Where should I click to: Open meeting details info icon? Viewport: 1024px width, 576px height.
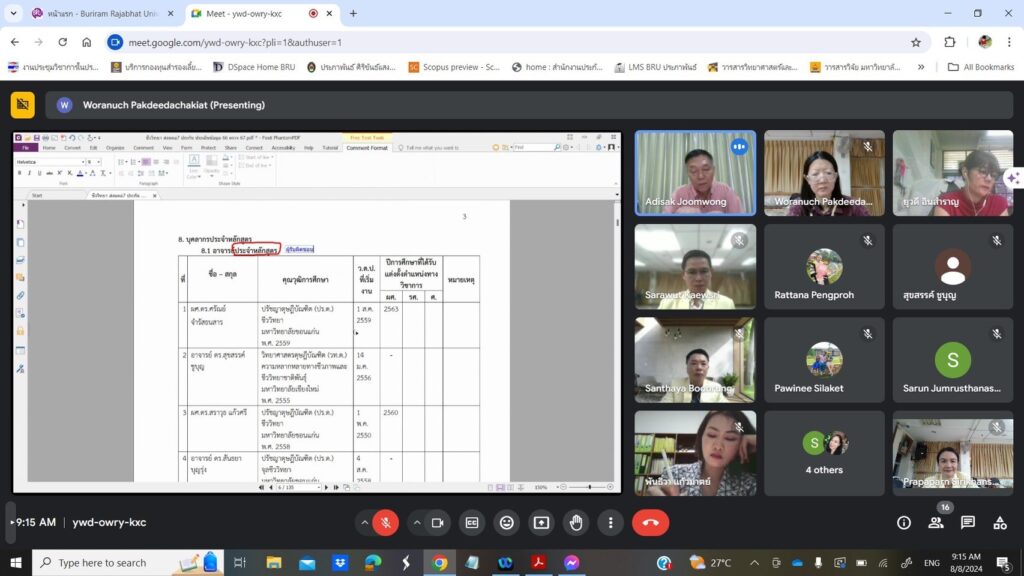point(904,522)
